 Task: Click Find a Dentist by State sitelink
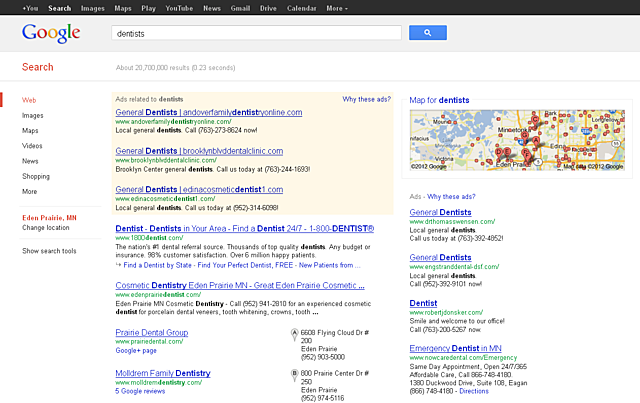pyautogui.click(x=158, y=265)
